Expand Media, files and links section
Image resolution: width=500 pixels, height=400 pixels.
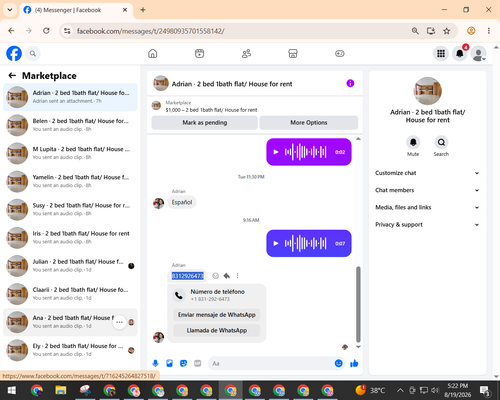pyautogui.click(x=427, y=207)
